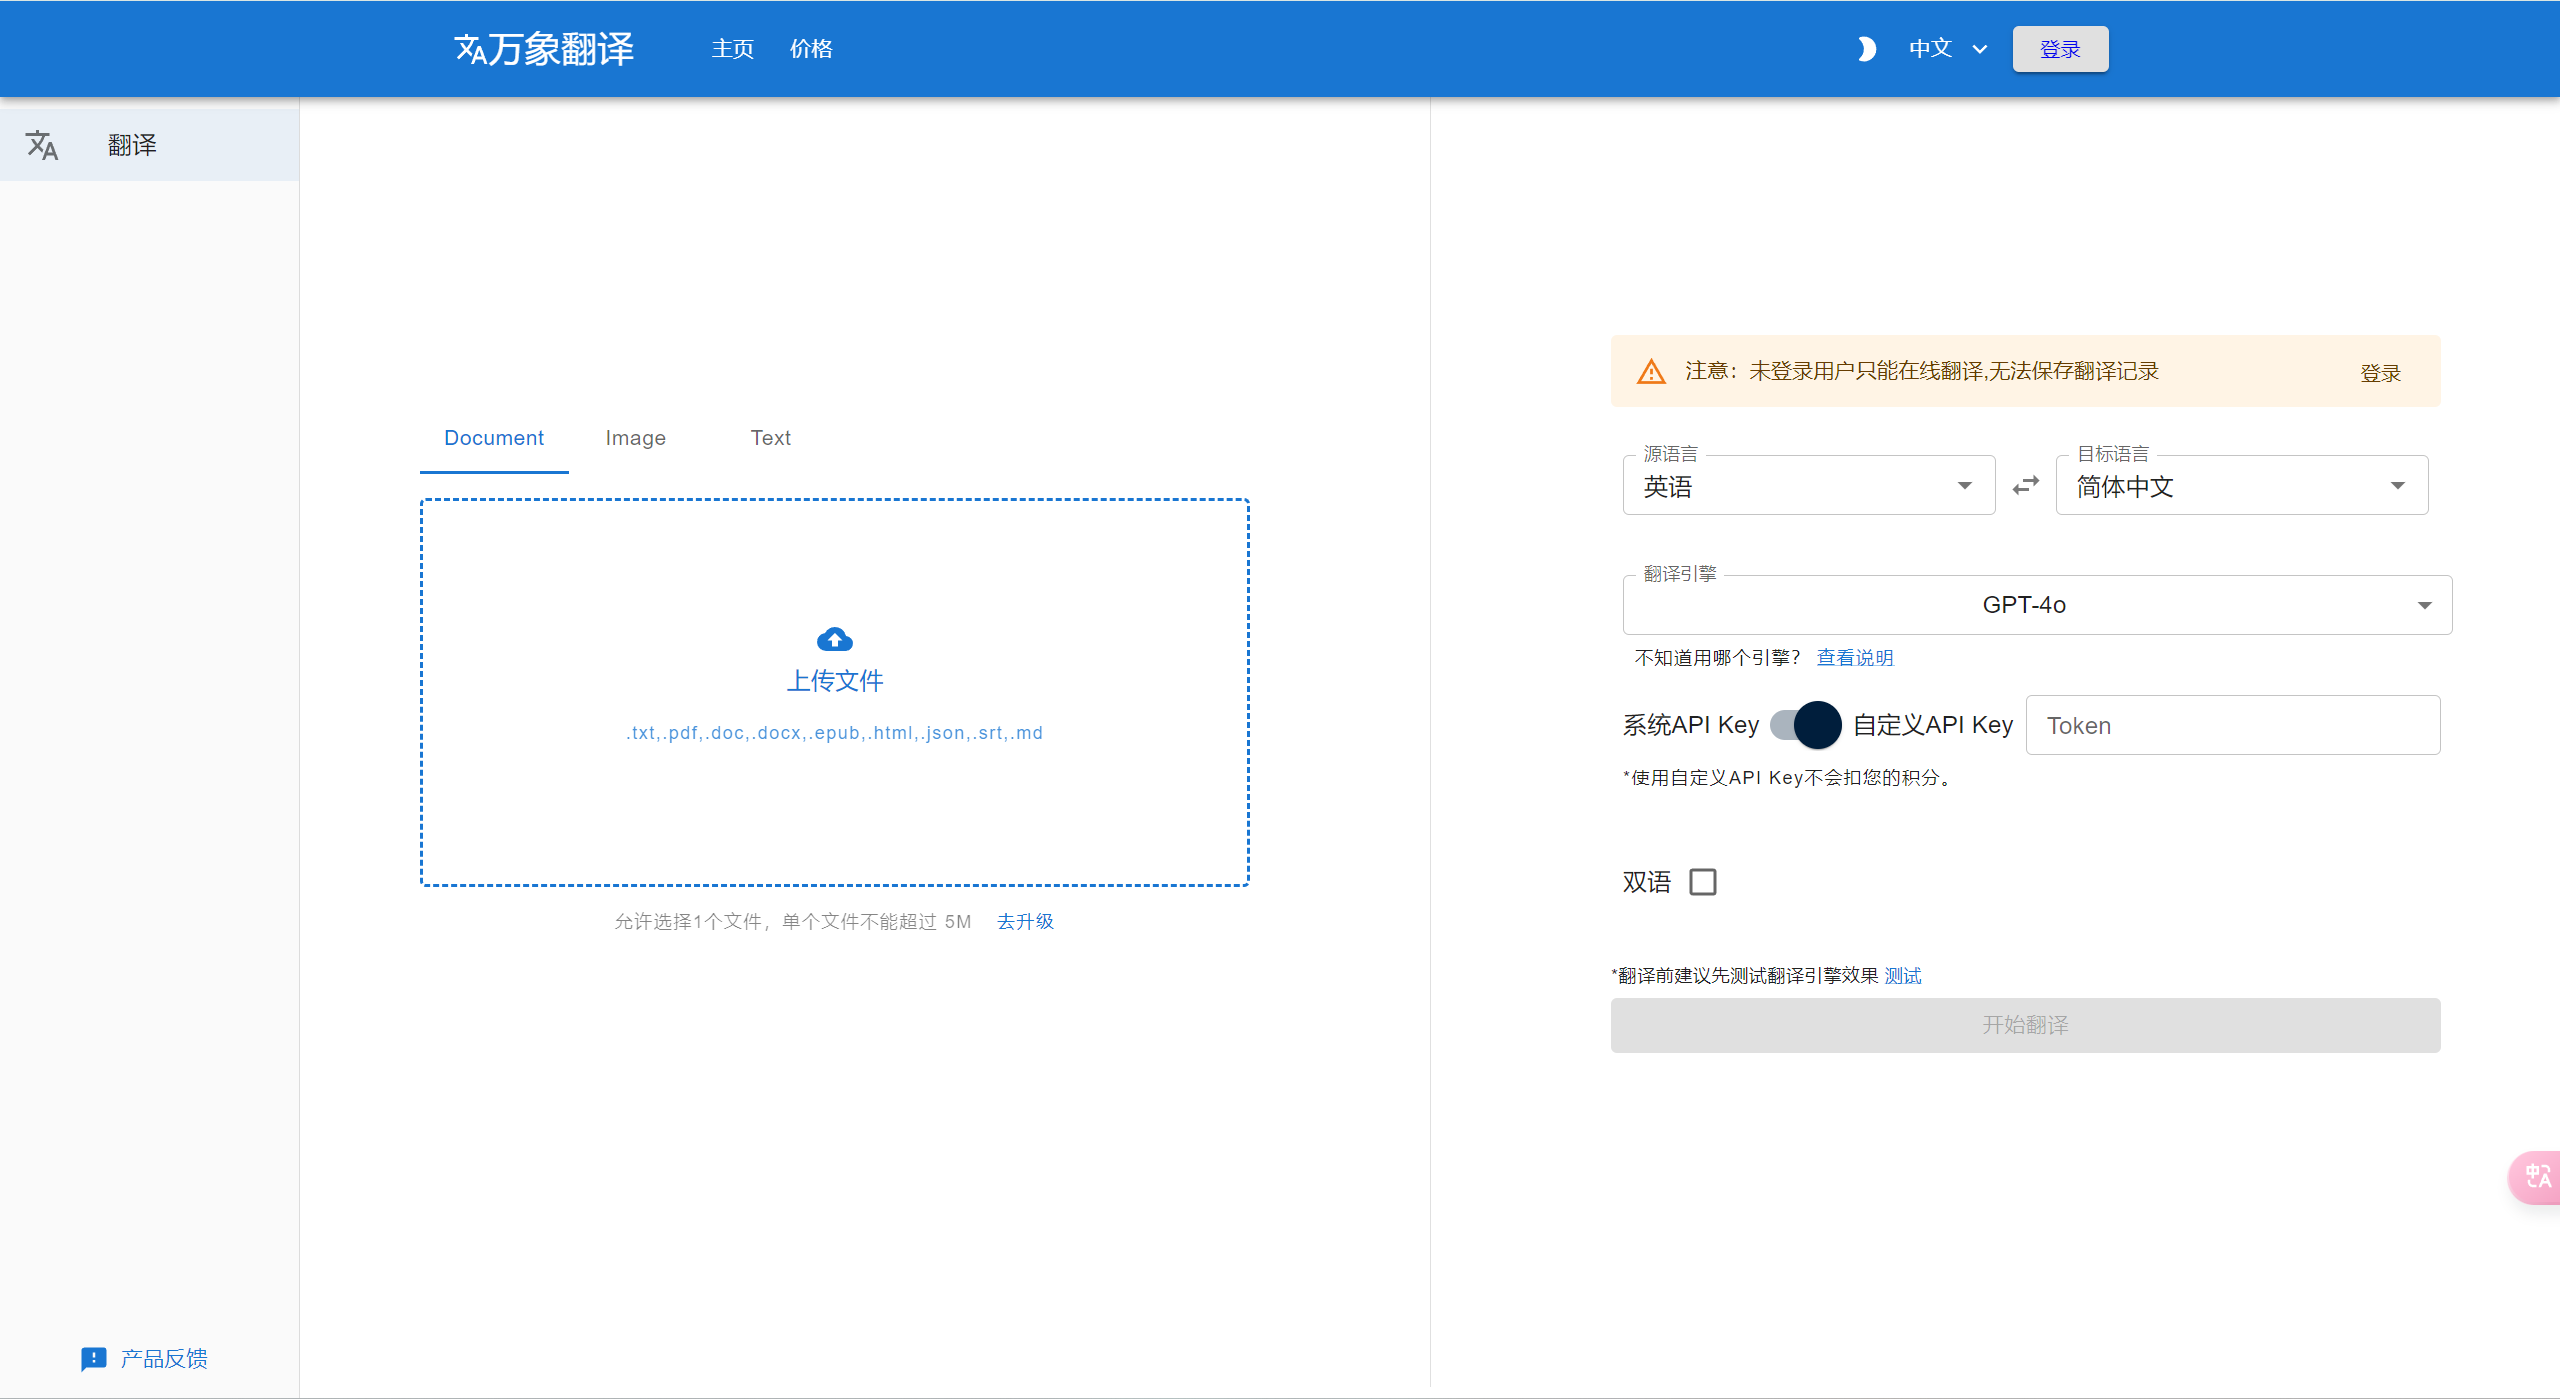The width and height of the screenshot is (2561, 1399).
Task: Click the cloud upload icon
Action: (x=834, y=639)
